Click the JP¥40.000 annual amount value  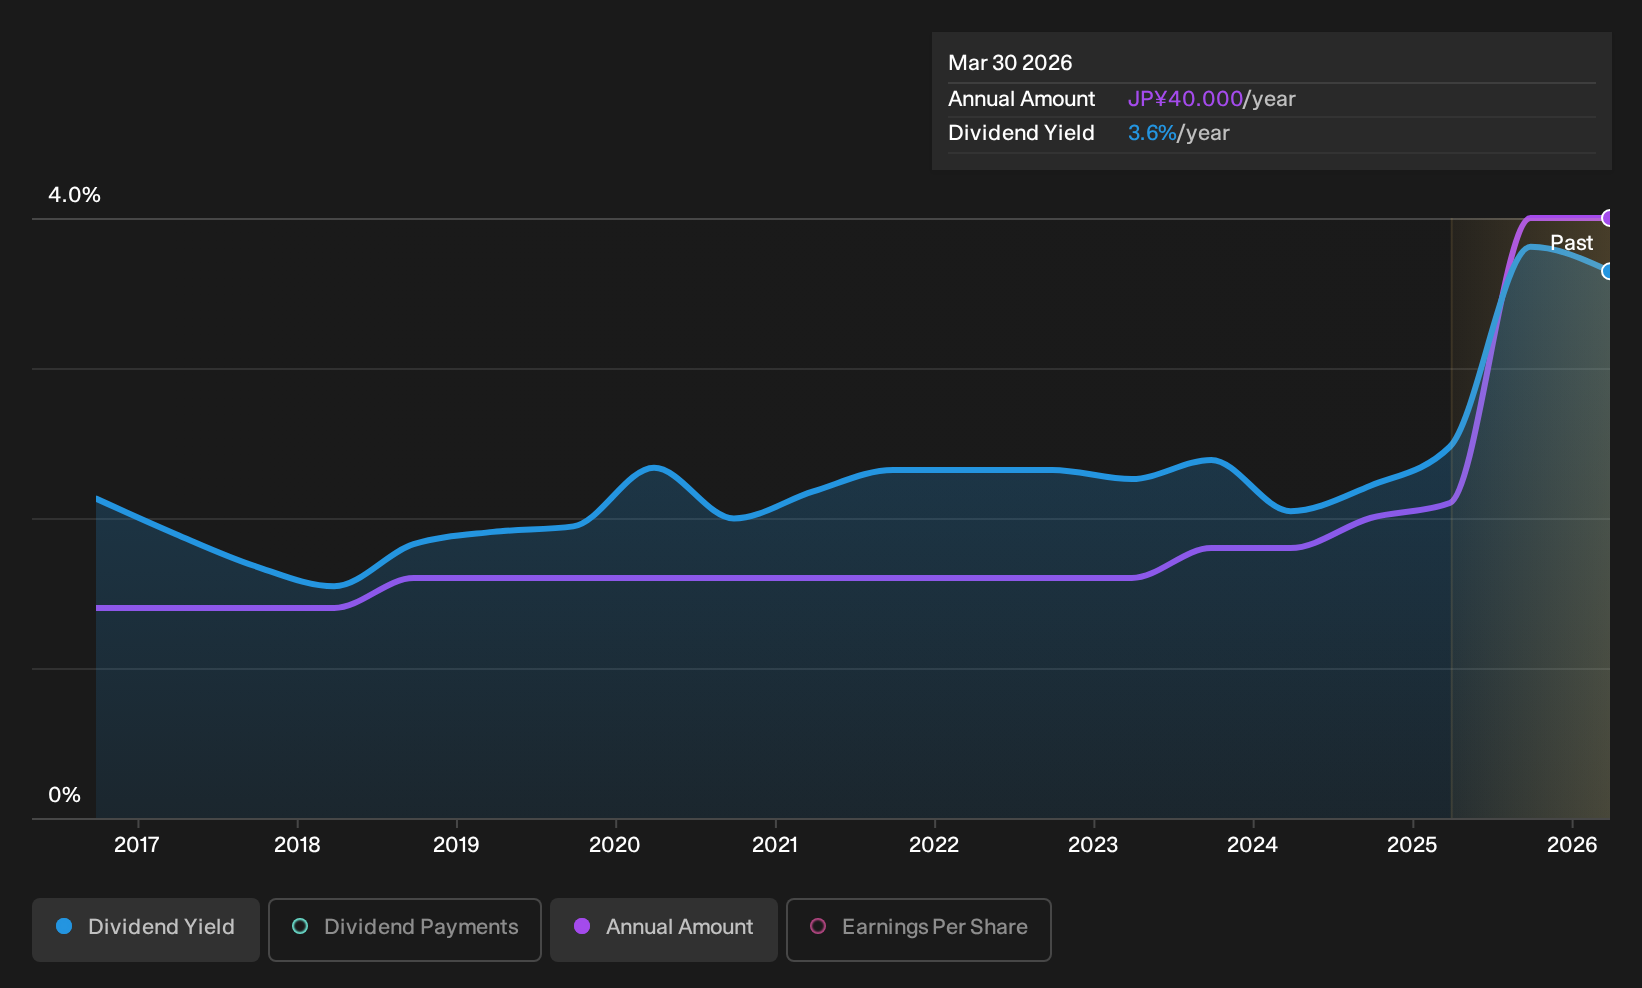pos(1185,99)
